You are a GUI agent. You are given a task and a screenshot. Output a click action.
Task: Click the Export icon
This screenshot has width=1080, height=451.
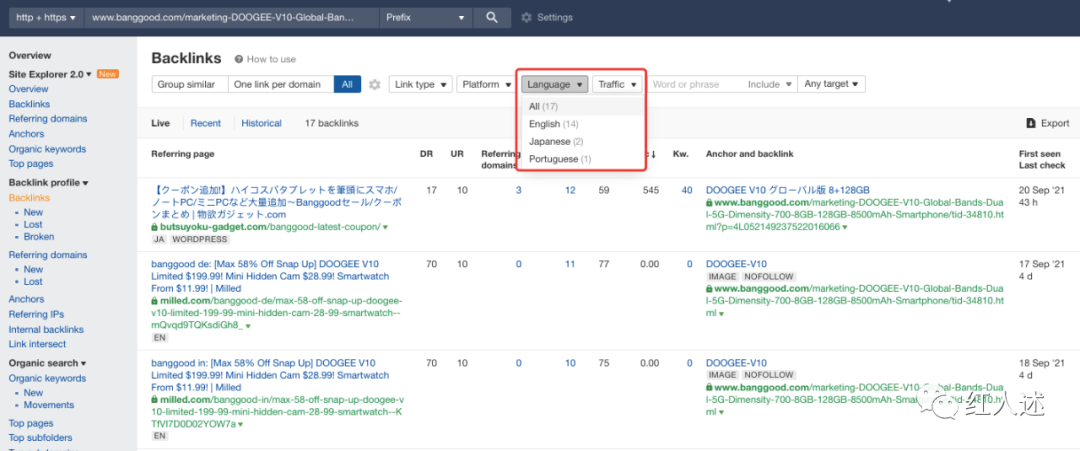[1032, 123]
